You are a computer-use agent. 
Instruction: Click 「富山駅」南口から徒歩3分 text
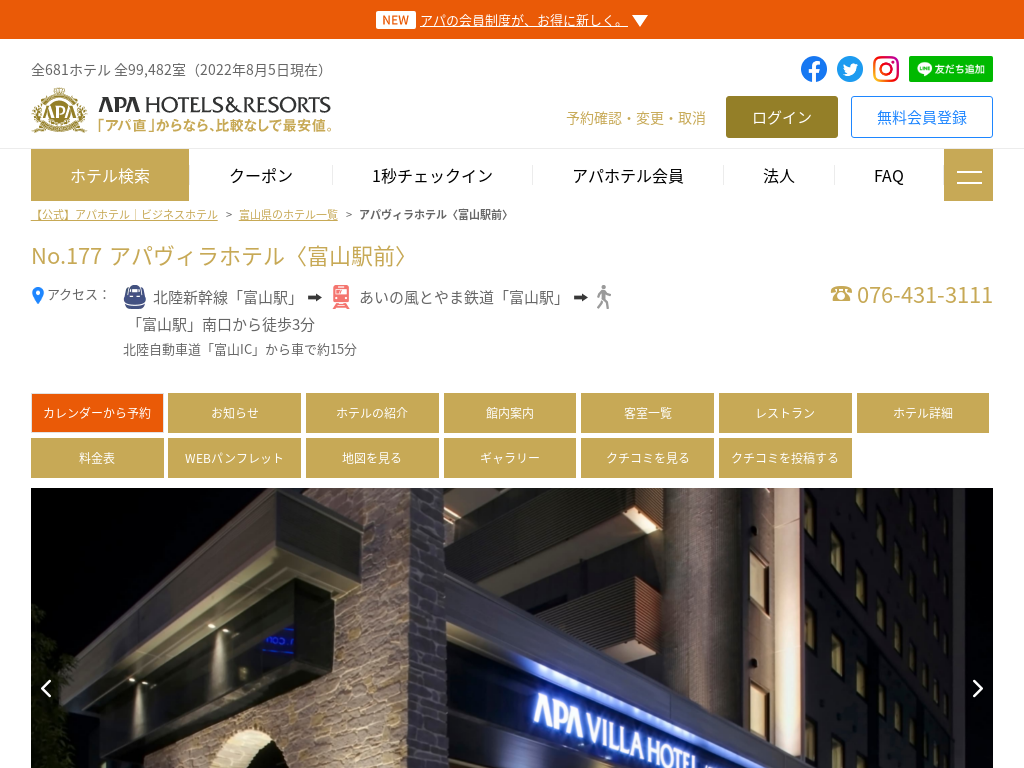(221, 325)
